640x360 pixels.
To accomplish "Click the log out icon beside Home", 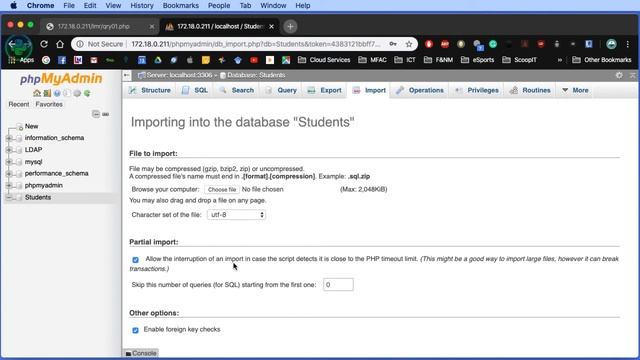I will tap(47, 93).
